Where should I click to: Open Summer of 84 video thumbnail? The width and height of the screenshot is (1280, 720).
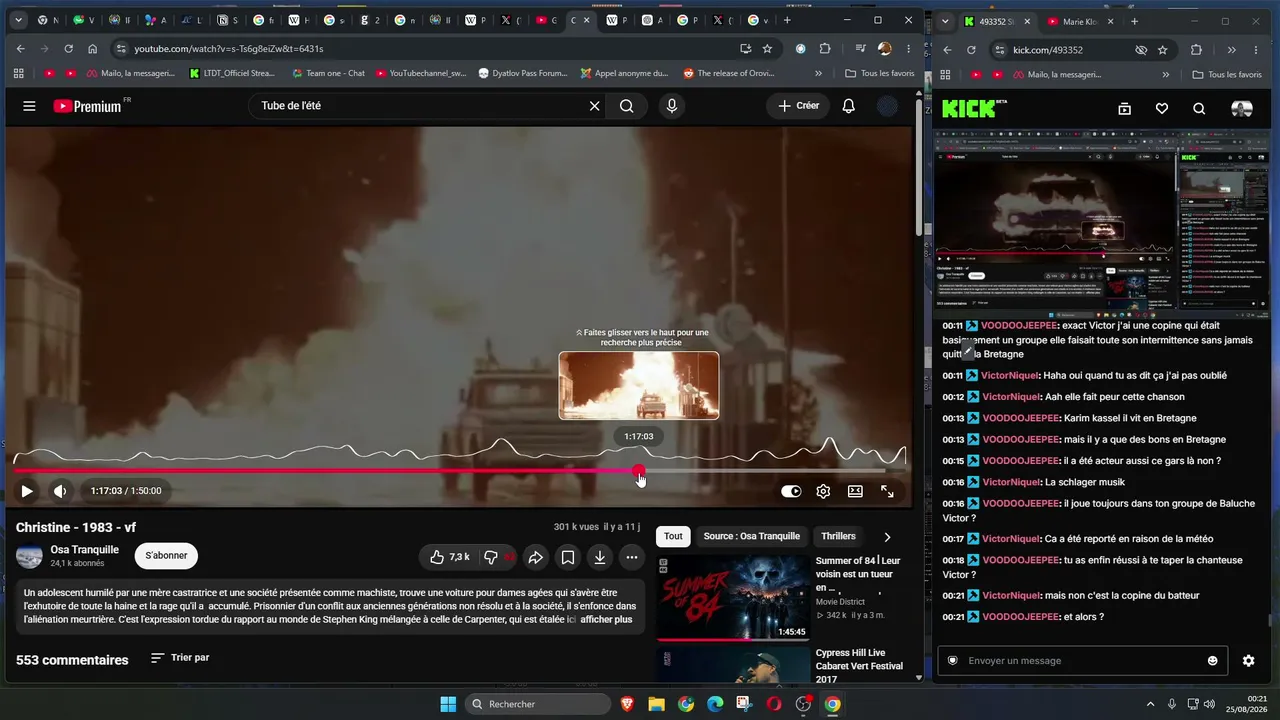click(x=733, y=598)
